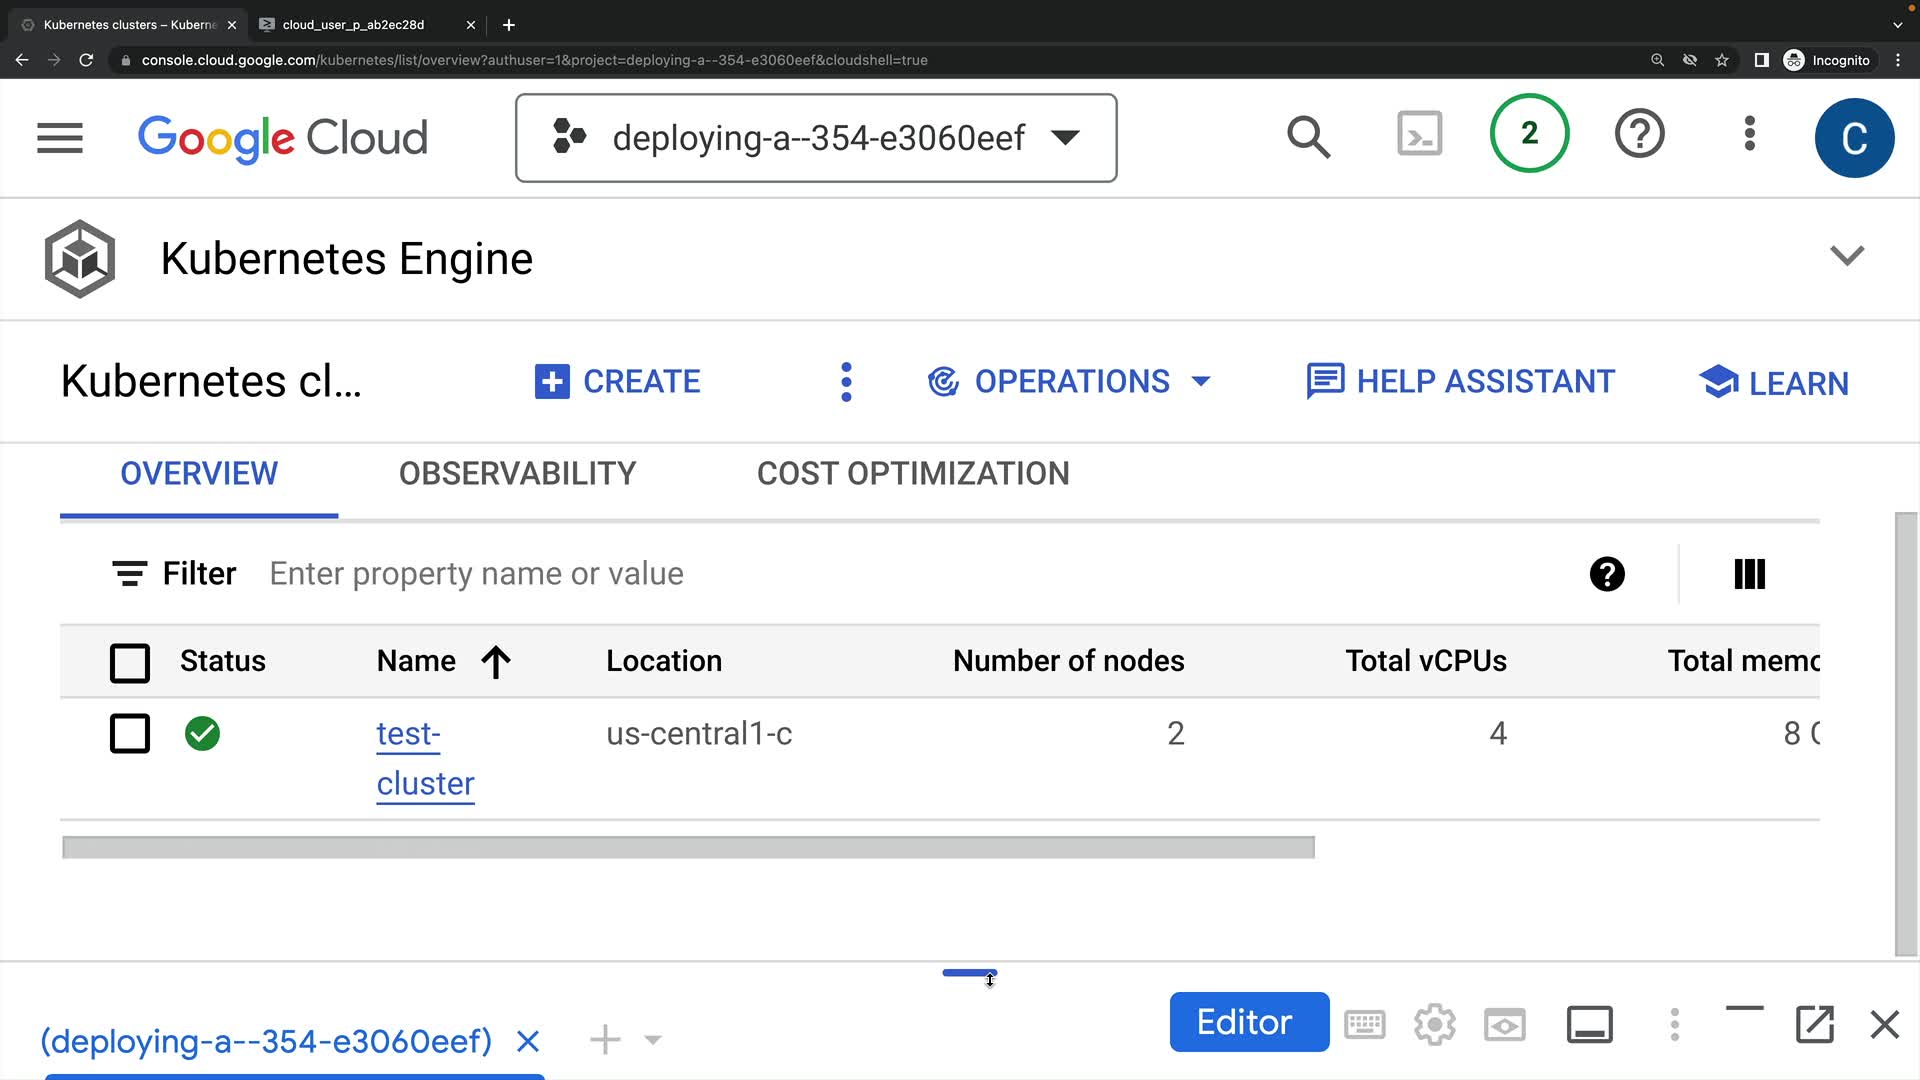
Task: Toggle Cloud Shell on-screen keyboard
Action: [1364, 1025]
